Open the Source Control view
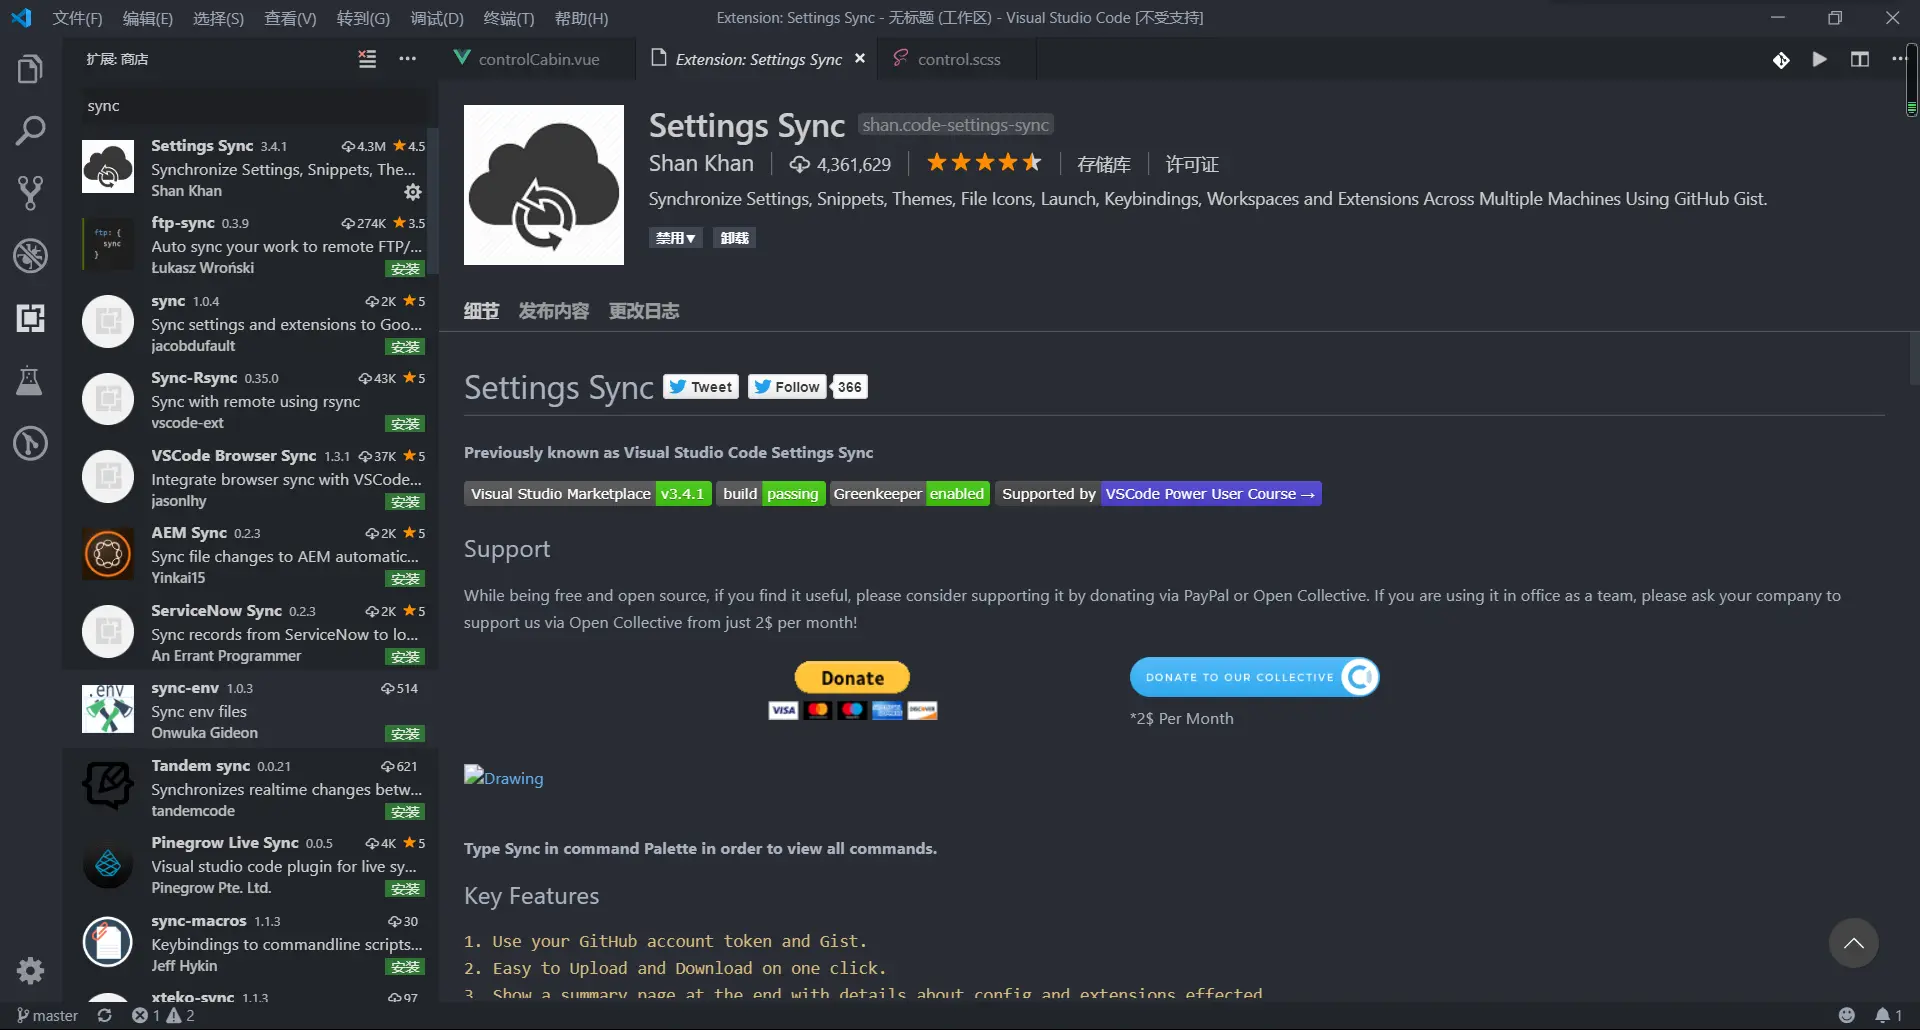Image resolution: width=1920 pixels, height=1030 pixels. (x=30, y=193)
